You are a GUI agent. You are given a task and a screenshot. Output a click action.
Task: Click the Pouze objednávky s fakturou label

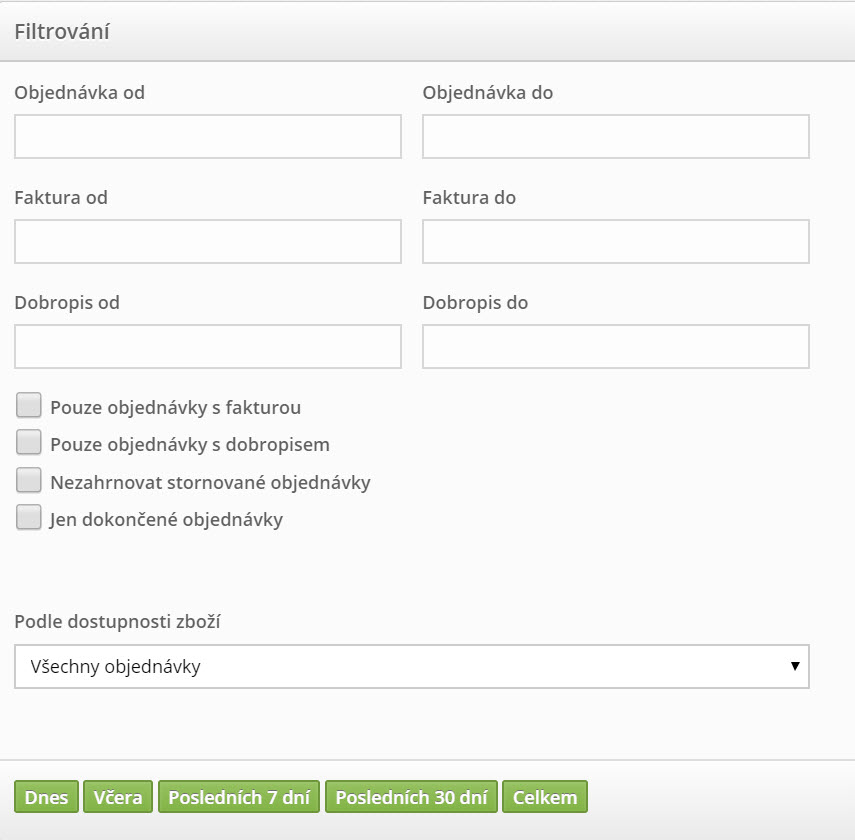[x=176, y=407]
